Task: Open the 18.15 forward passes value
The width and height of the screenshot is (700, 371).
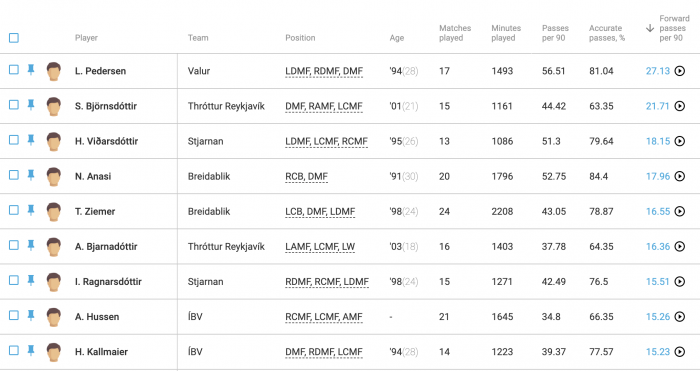Action: pyautogui.click(x=658, y=142)
